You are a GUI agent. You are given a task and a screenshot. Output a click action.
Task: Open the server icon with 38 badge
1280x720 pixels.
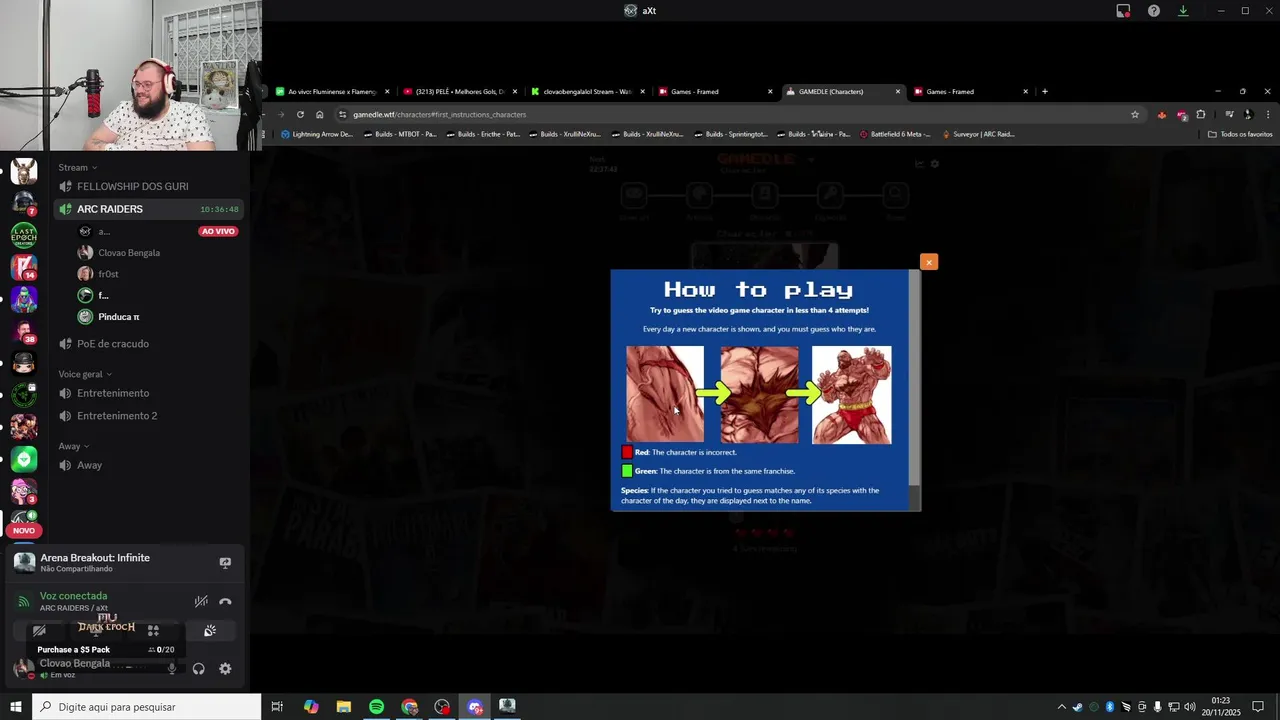tap(24, 331)
